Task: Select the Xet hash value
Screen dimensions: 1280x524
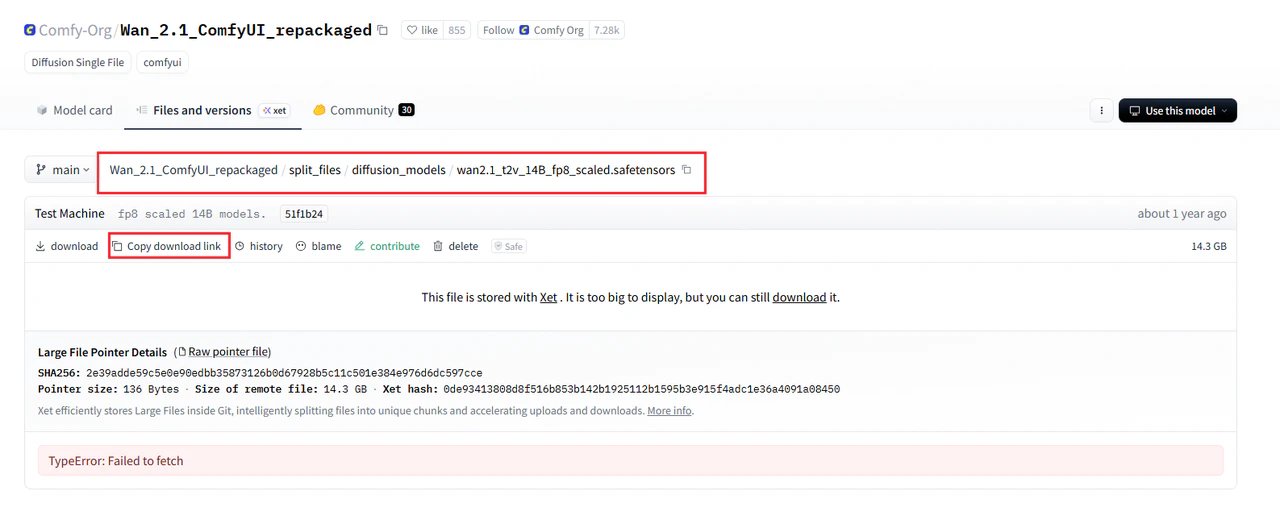Action: (642, 389)
